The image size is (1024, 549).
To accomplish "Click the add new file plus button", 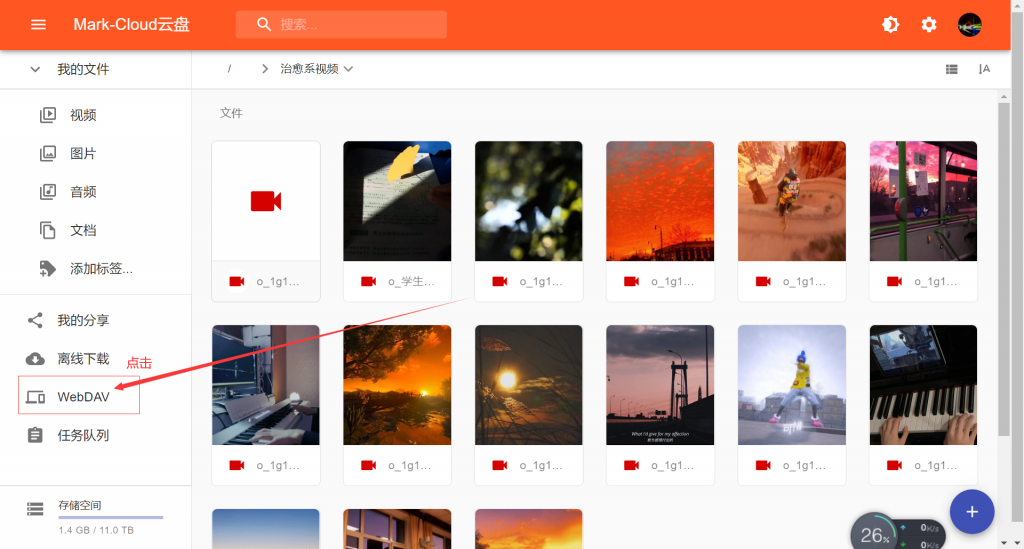I will 972,512.
